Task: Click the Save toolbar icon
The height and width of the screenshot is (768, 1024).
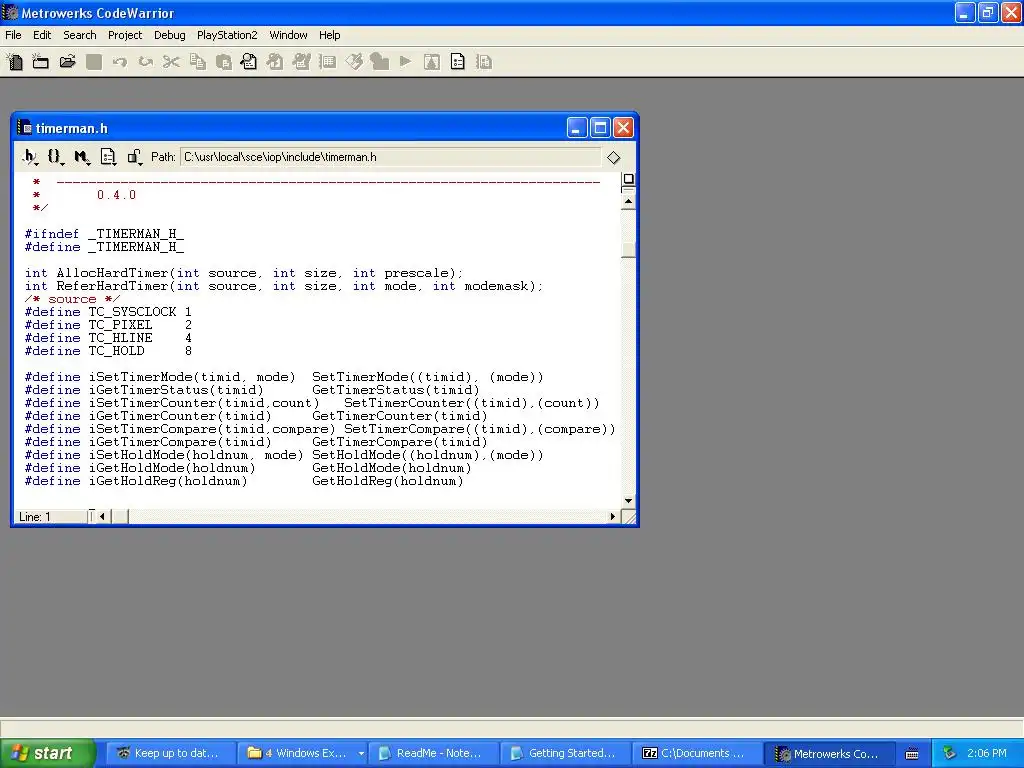Action: click(x=94, y=62)
